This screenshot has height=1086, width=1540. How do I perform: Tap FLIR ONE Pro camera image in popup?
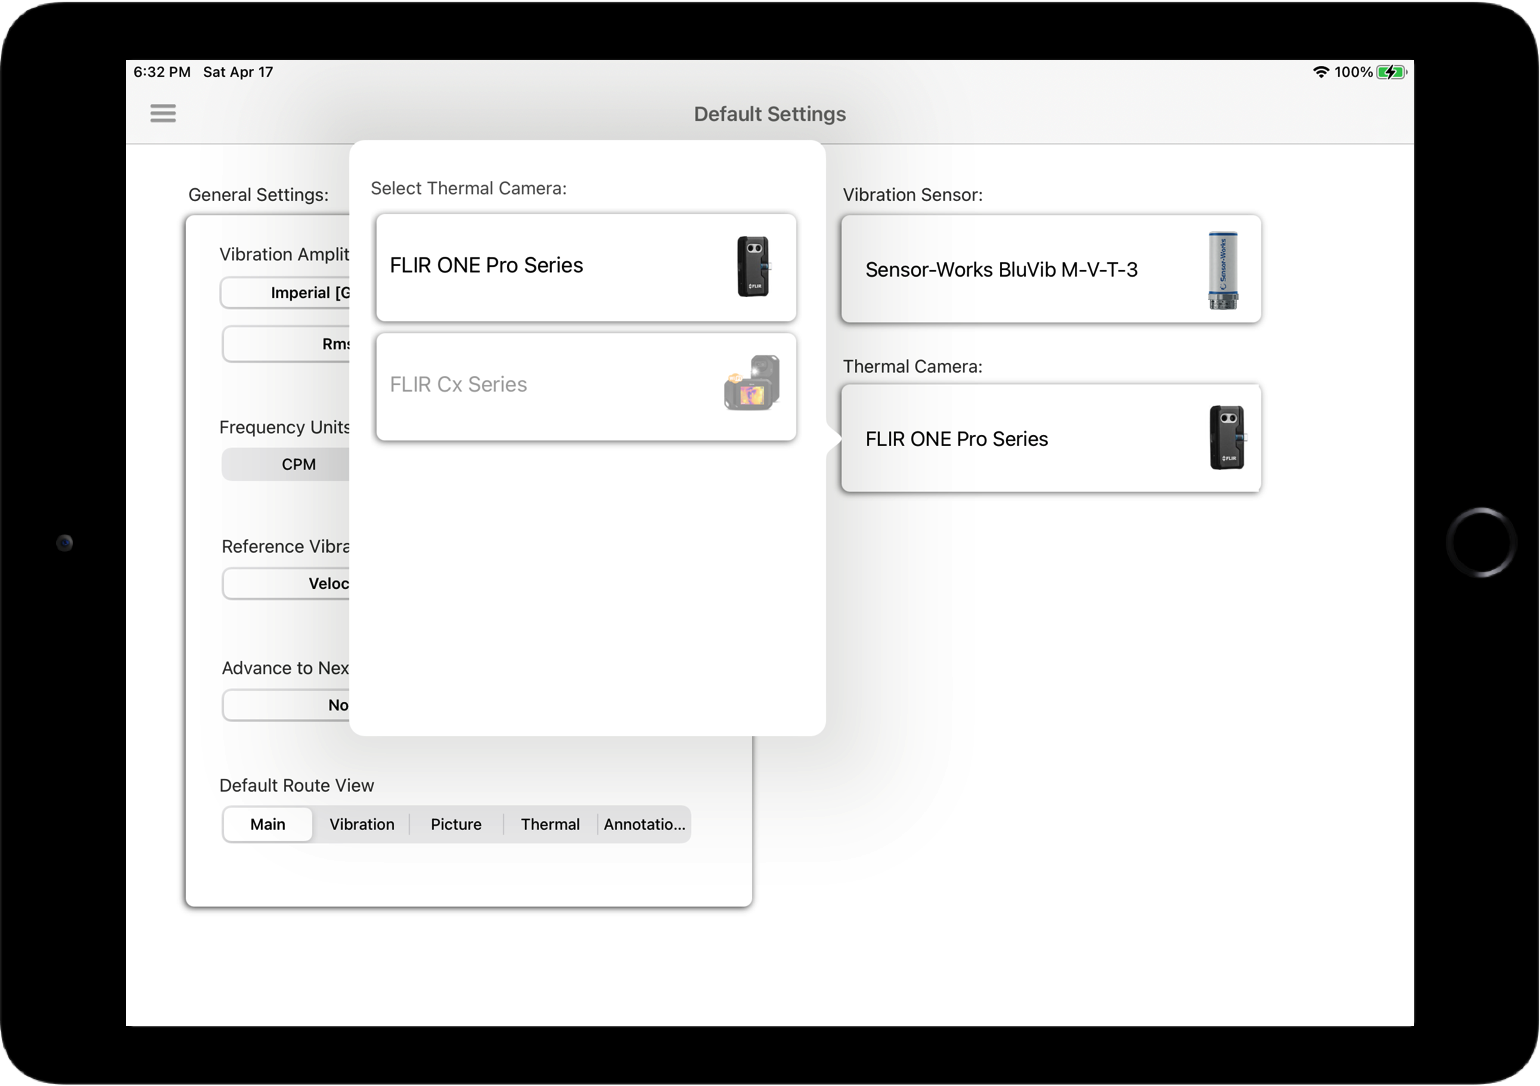754,267
